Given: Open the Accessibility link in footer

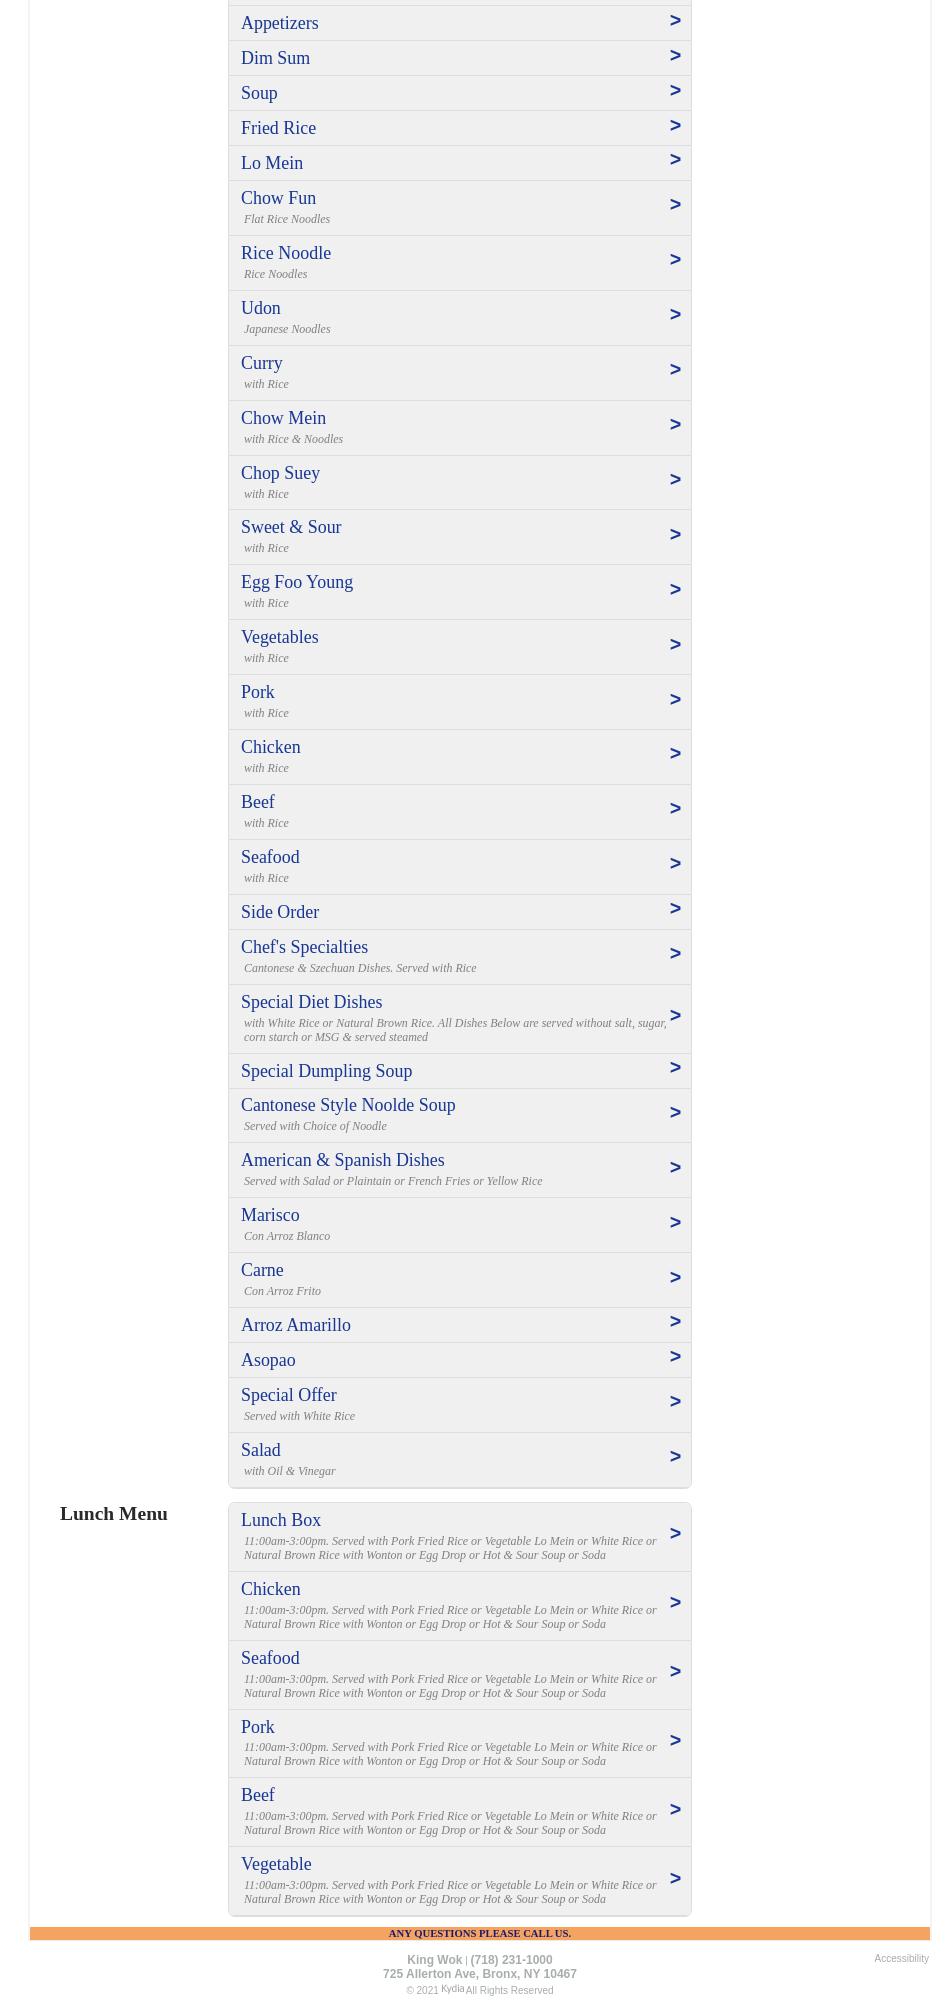Looking at the screenshot, I should point(901,1958).
